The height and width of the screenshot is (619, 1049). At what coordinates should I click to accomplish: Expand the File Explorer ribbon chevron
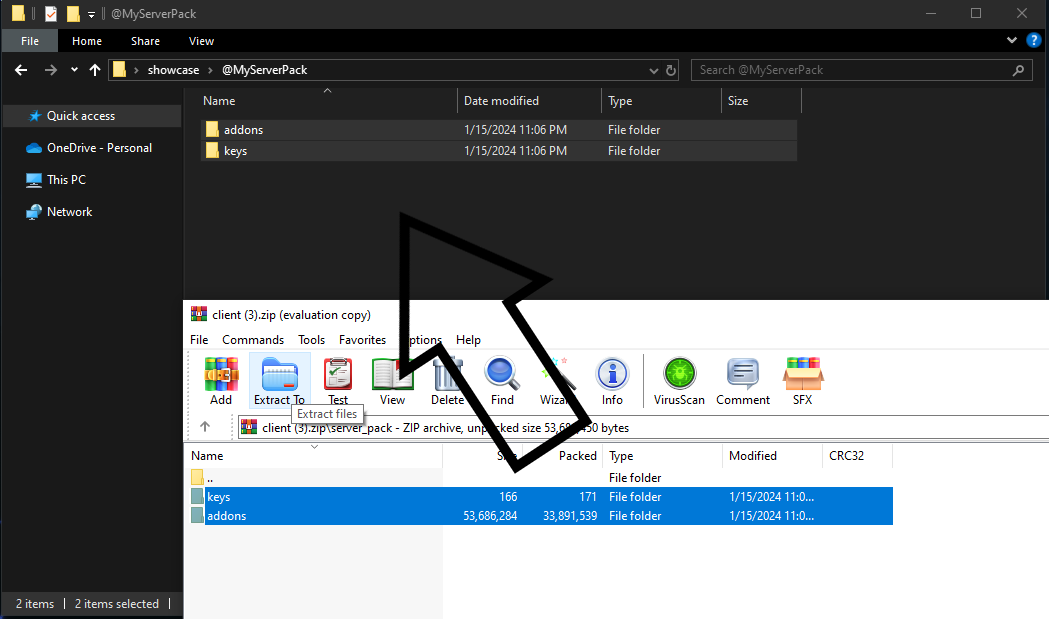pyautogui.click(x=1012, y=41)
